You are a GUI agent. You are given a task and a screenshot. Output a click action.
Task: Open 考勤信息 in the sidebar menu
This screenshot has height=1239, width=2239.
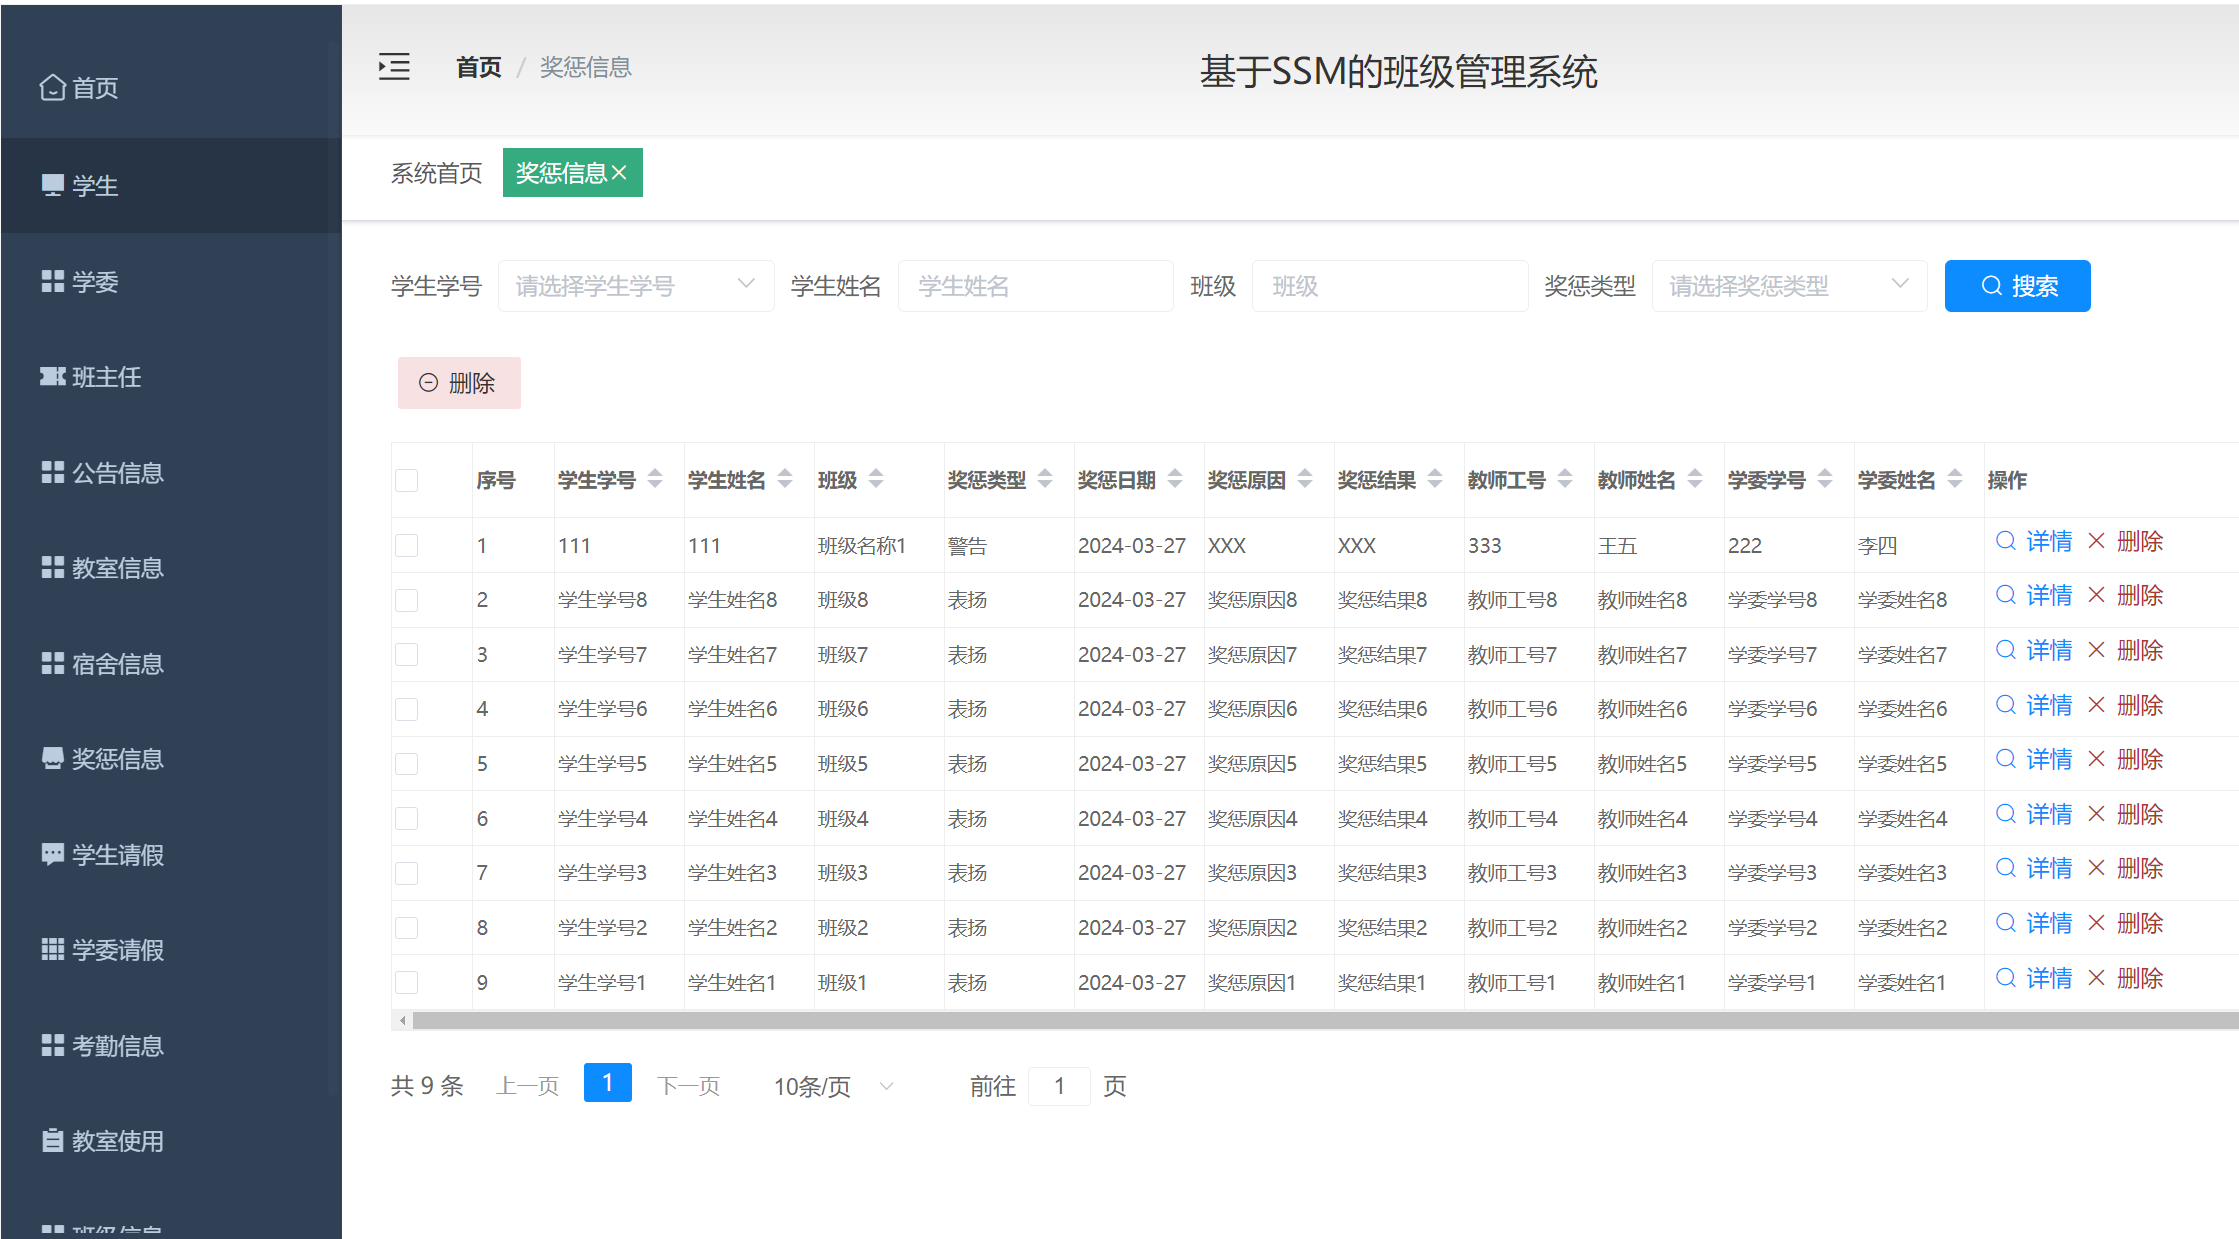[x=171, y=1045]
